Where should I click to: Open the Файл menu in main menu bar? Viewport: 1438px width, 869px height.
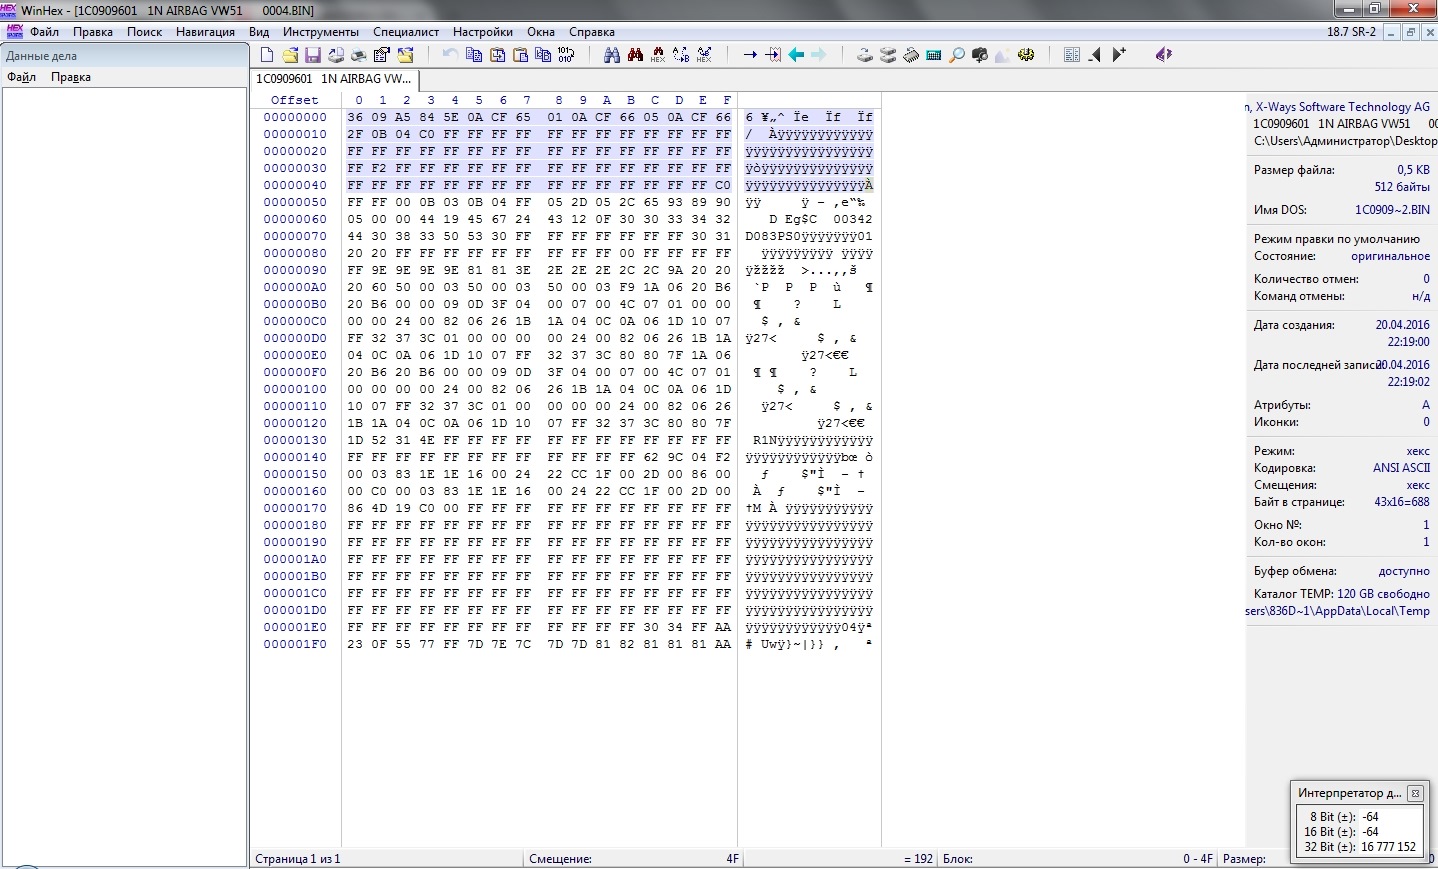pyautogui.click(x=44, y=32)
